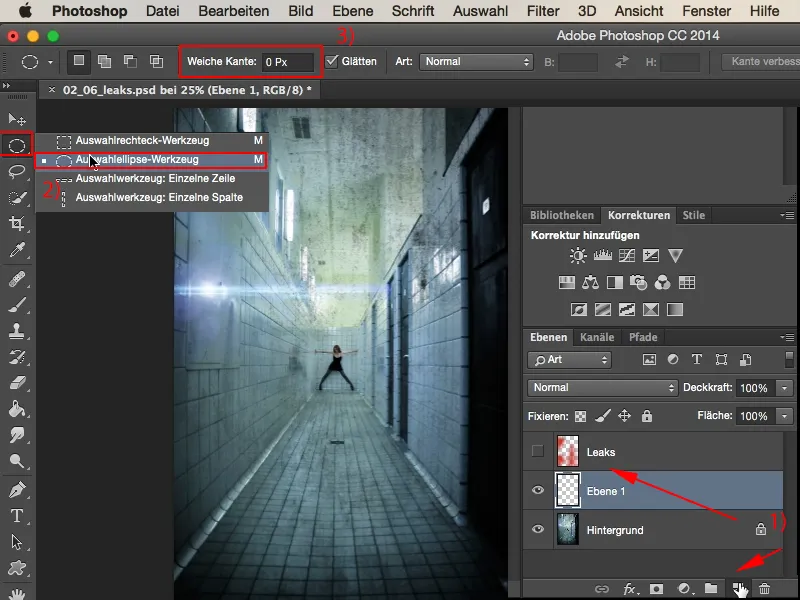Open the Ebene menu
The width and height of the screenshot is (800, 600).
pyautogui.click(x=353, y=11)
